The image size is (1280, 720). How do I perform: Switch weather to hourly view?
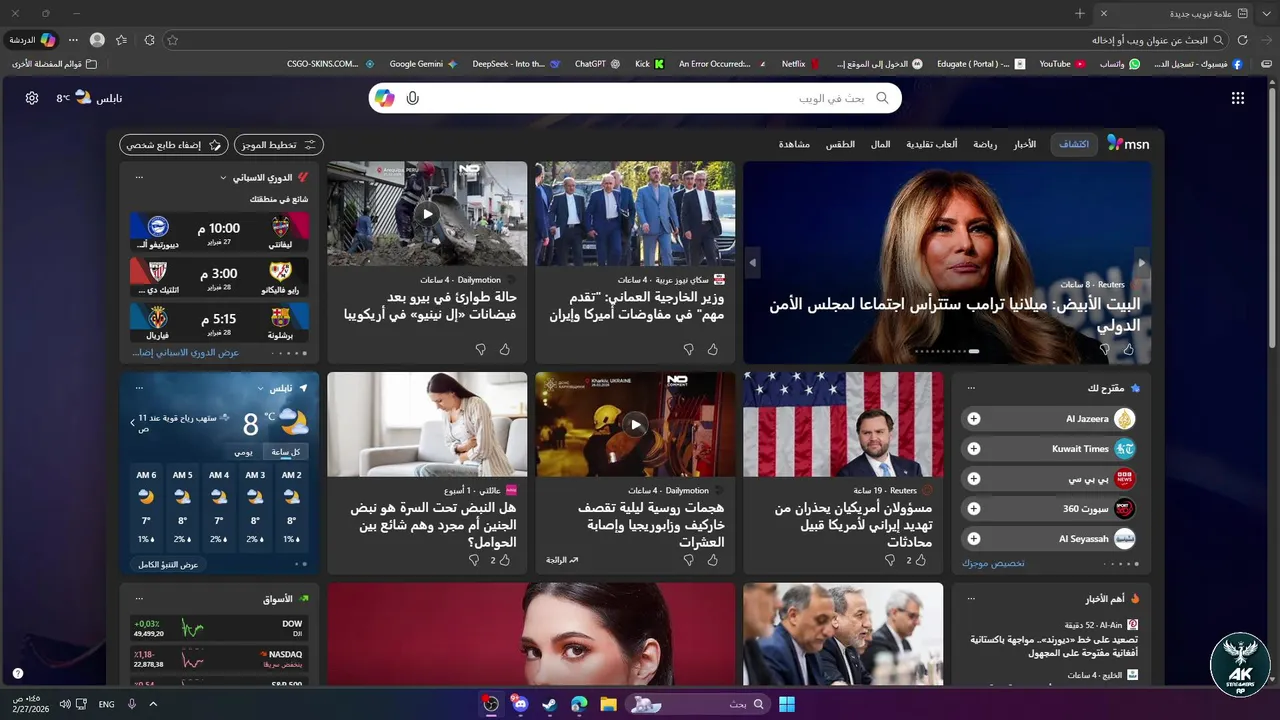click(x=286, y=451)
